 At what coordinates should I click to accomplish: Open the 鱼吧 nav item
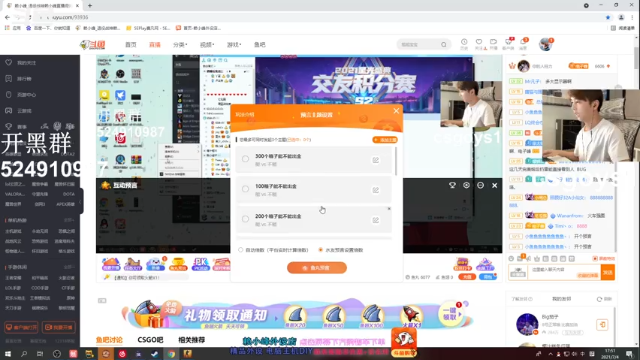click(260, 44)
